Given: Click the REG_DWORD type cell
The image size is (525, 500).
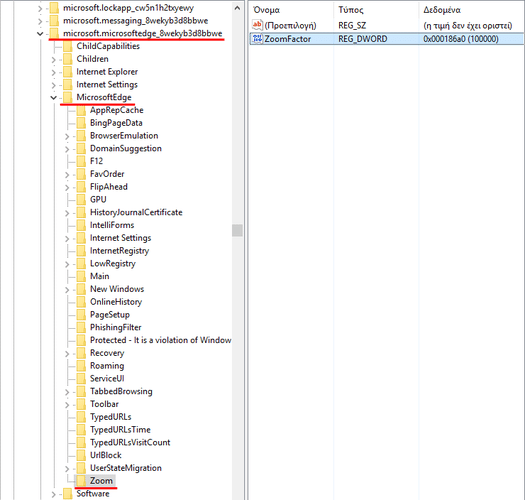Looking at the screenshot, I should tap(363, 39).
